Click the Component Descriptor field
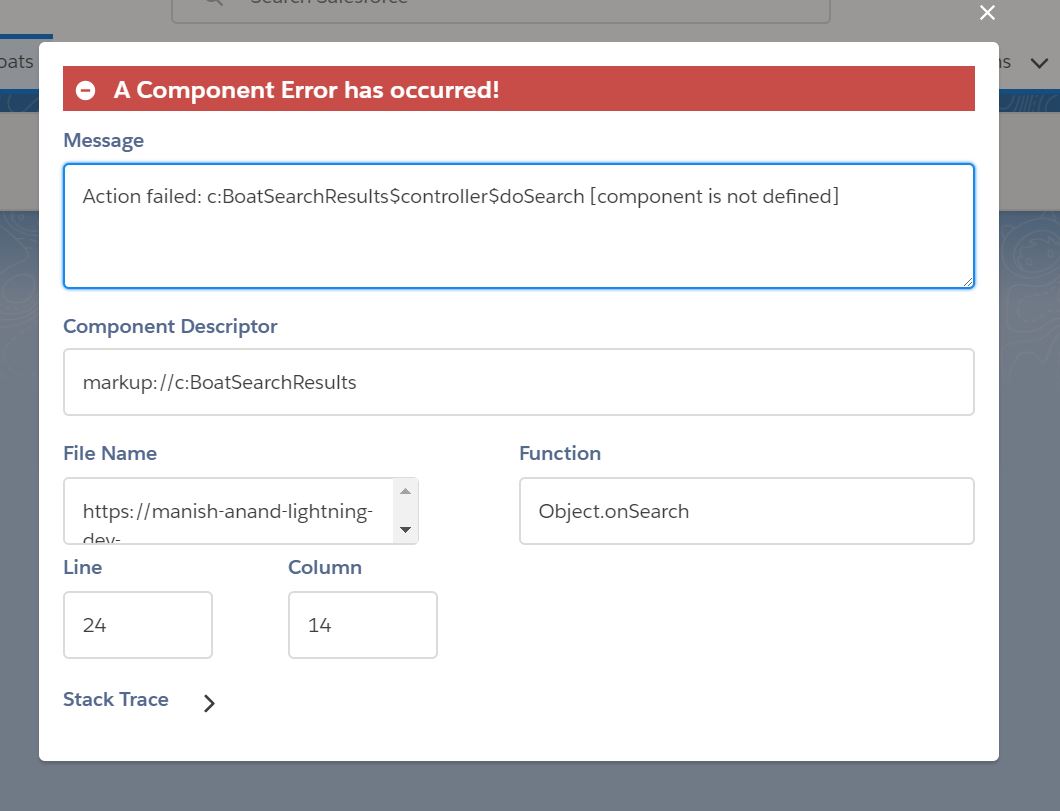Image resolution: width=1060 pixels, height=811 pixels. [518, 382]
